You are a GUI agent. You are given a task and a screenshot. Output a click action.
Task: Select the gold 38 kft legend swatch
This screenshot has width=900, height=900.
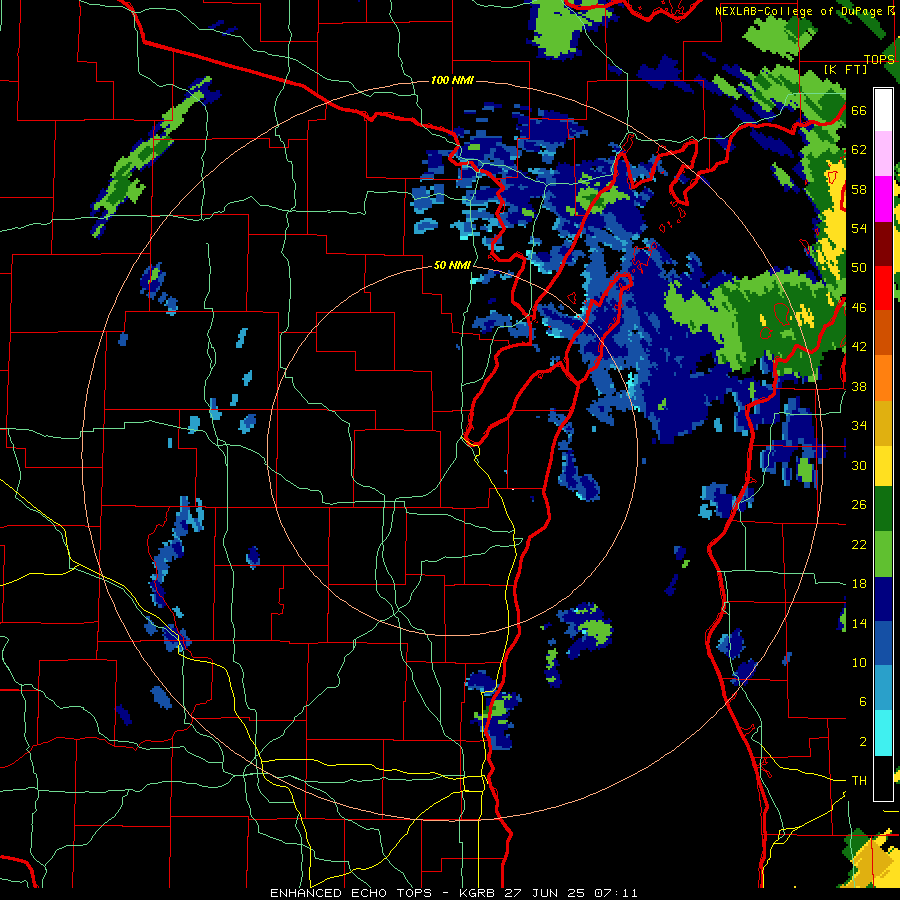[883, 422]
